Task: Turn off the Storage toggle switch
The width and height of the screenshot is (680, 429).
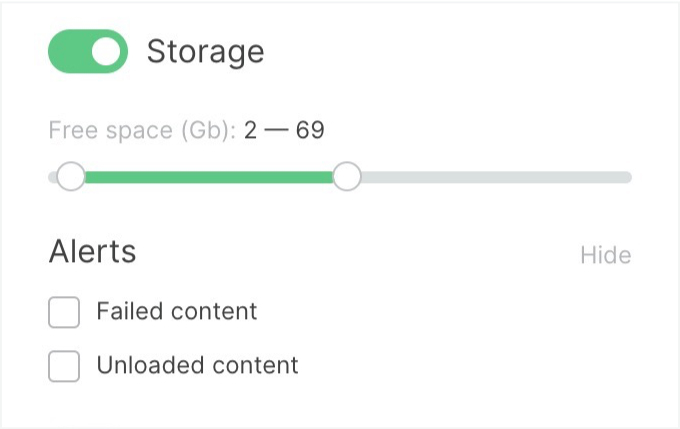Action: (88, 51)
